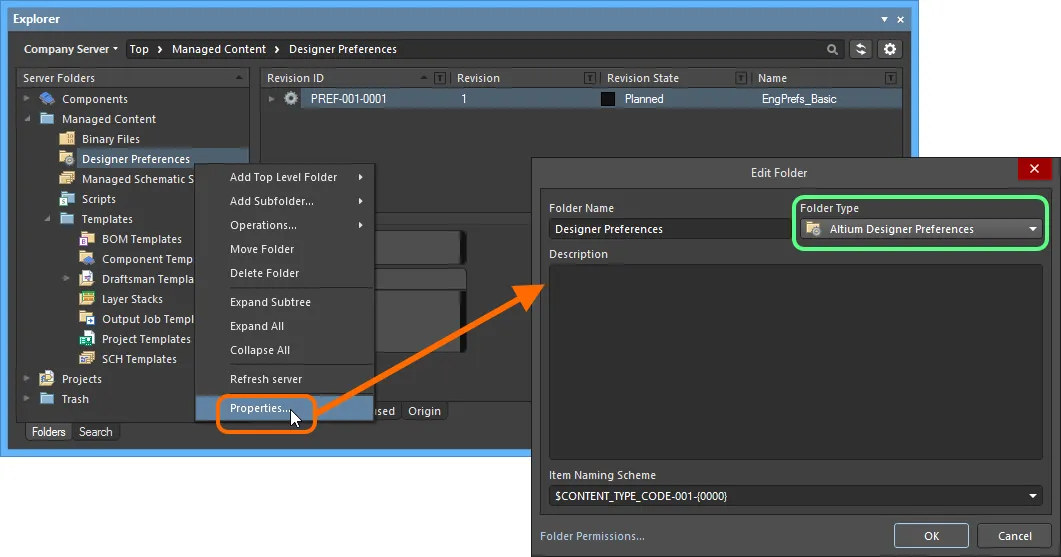Click the Projects folder icon
Image resolution: width=1061 pixels, height=557 pixels.
47,378
